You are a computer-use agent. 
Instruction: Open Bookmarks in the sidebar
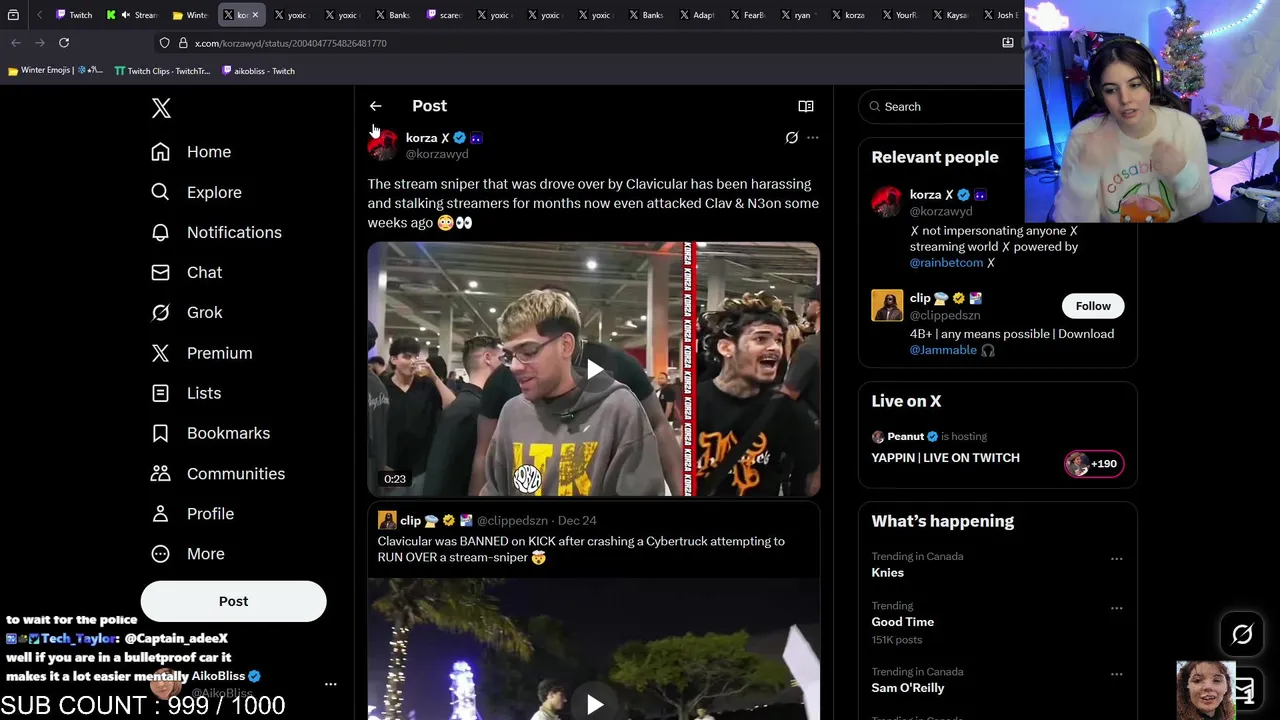[210, 433]
